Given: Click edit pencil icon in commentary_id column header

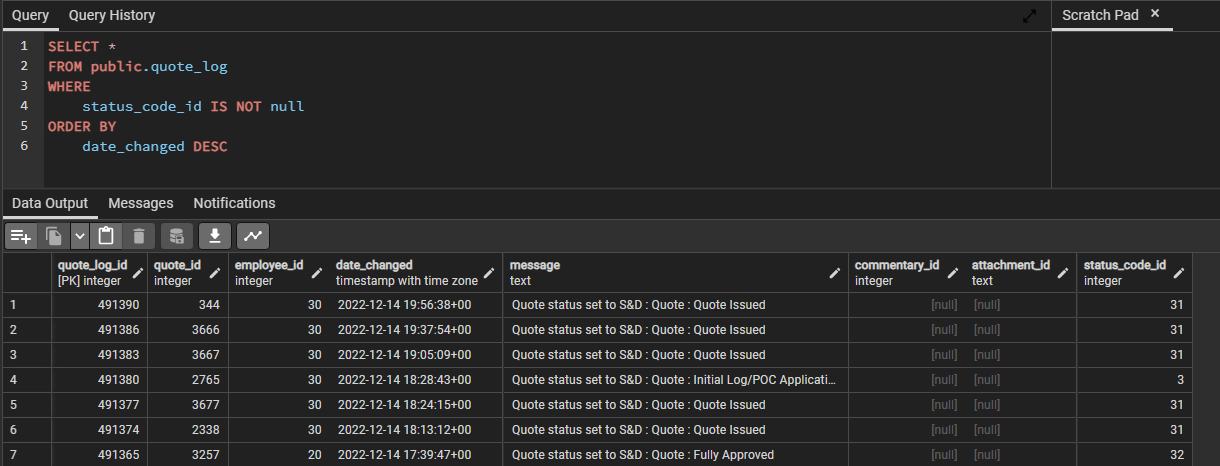Looking at the screenshot, I should pyautogui.click(x=954, y=273).
